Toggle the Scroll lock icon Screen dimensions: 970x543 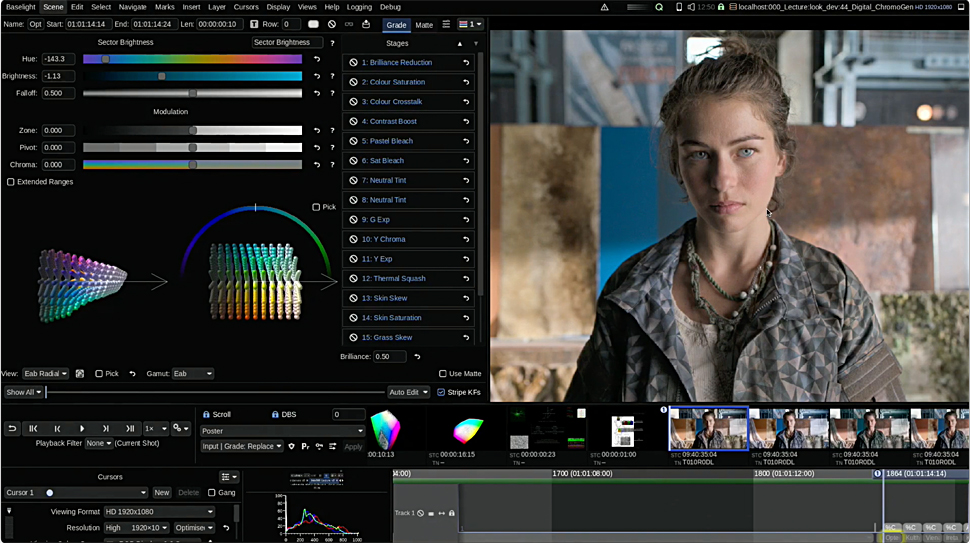tap(206, 414)
